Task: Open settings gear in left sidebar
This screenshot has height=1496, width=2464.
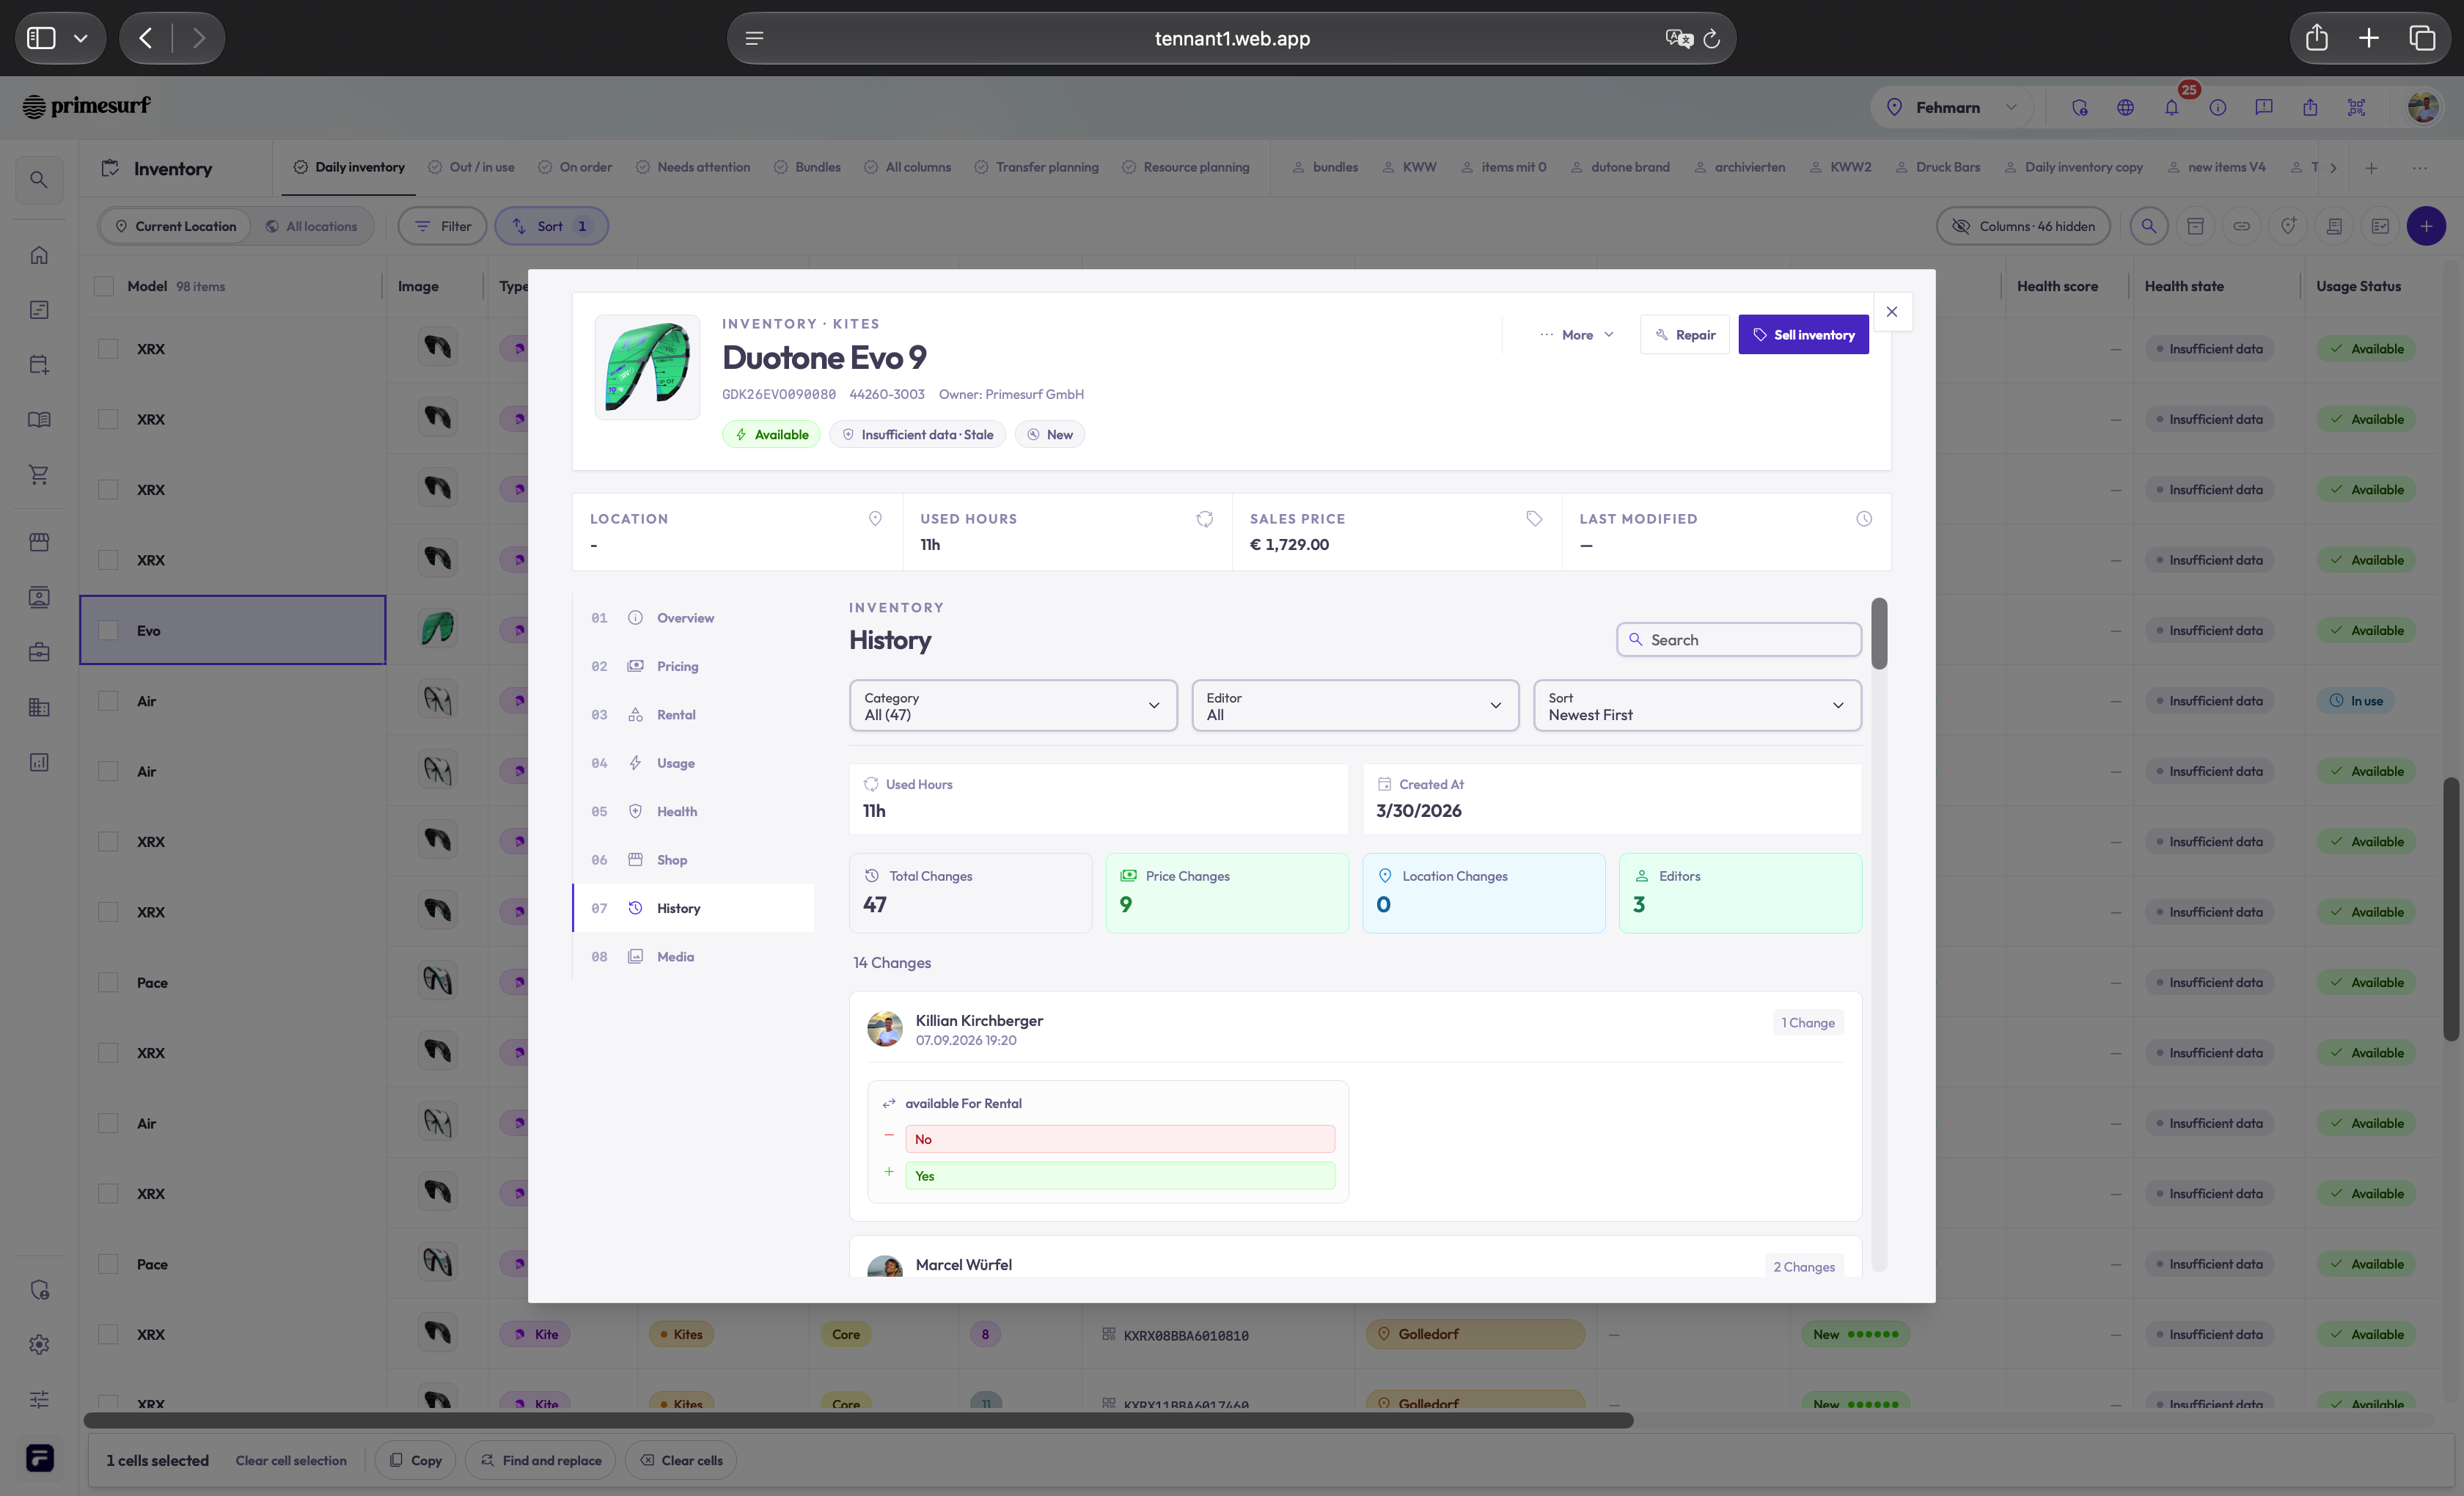Action: (x=39, y=1344)
